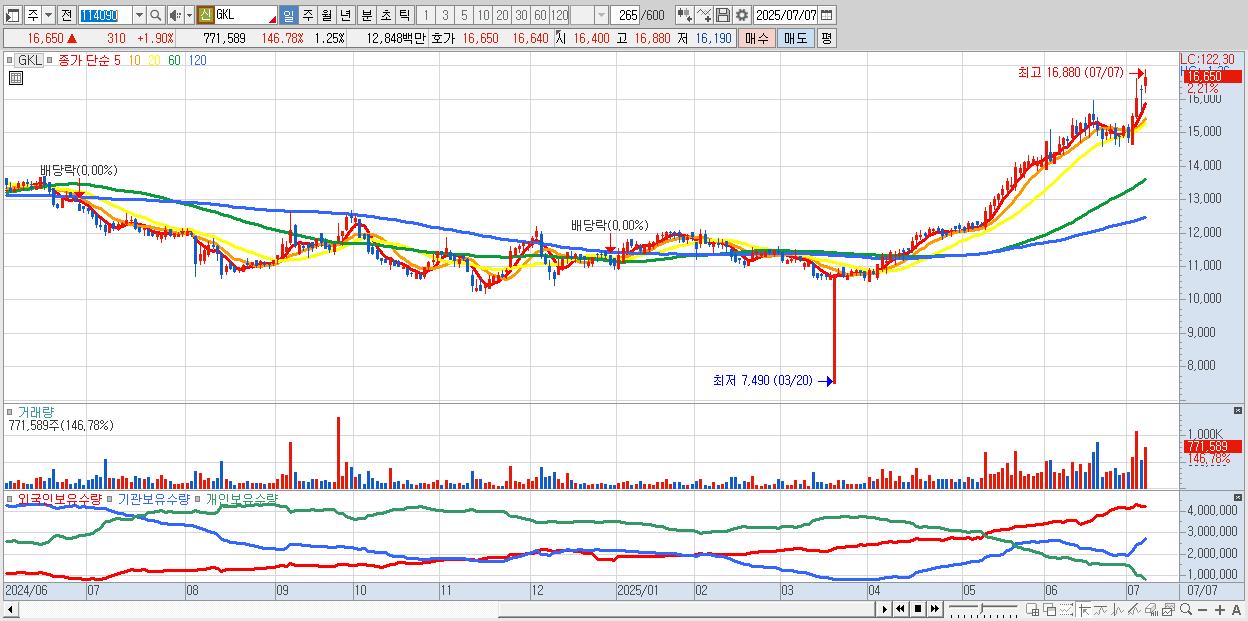
Task: Click the minus zoom-out icon
Action: pos(1202,609)
